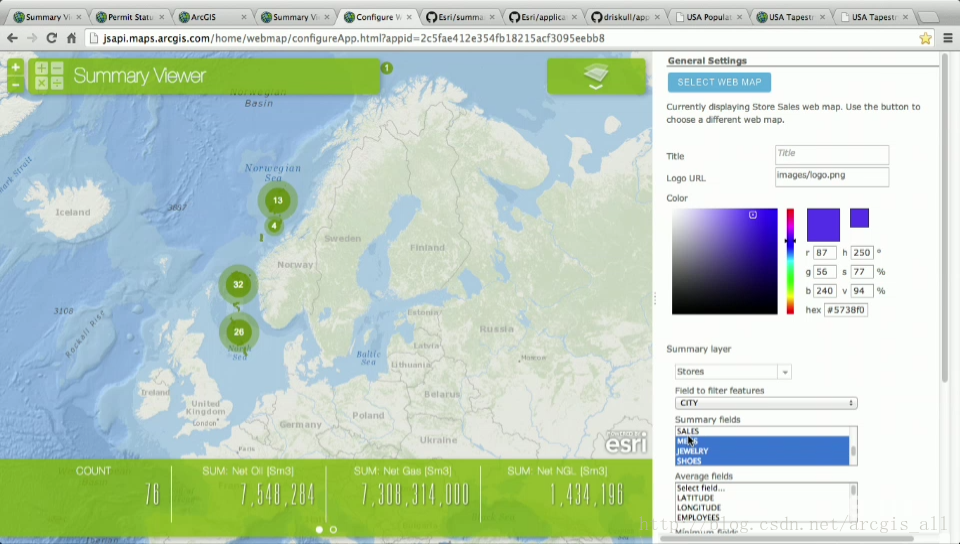Zoom out of the map with minus button
Viewport: 960px width, 544px height.
click(x=15, y=84)
